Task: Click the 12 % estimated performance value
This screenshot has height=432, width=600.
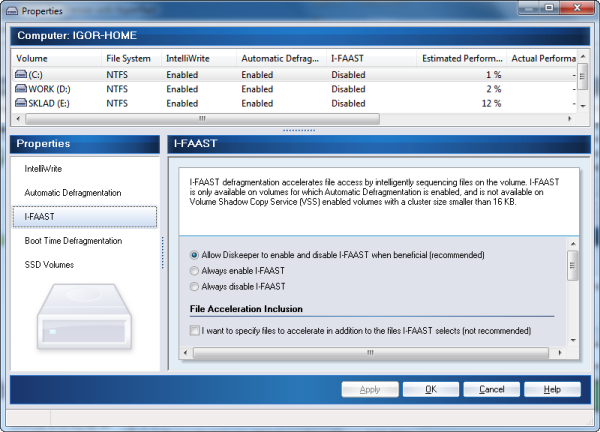Action: [491, 103]
